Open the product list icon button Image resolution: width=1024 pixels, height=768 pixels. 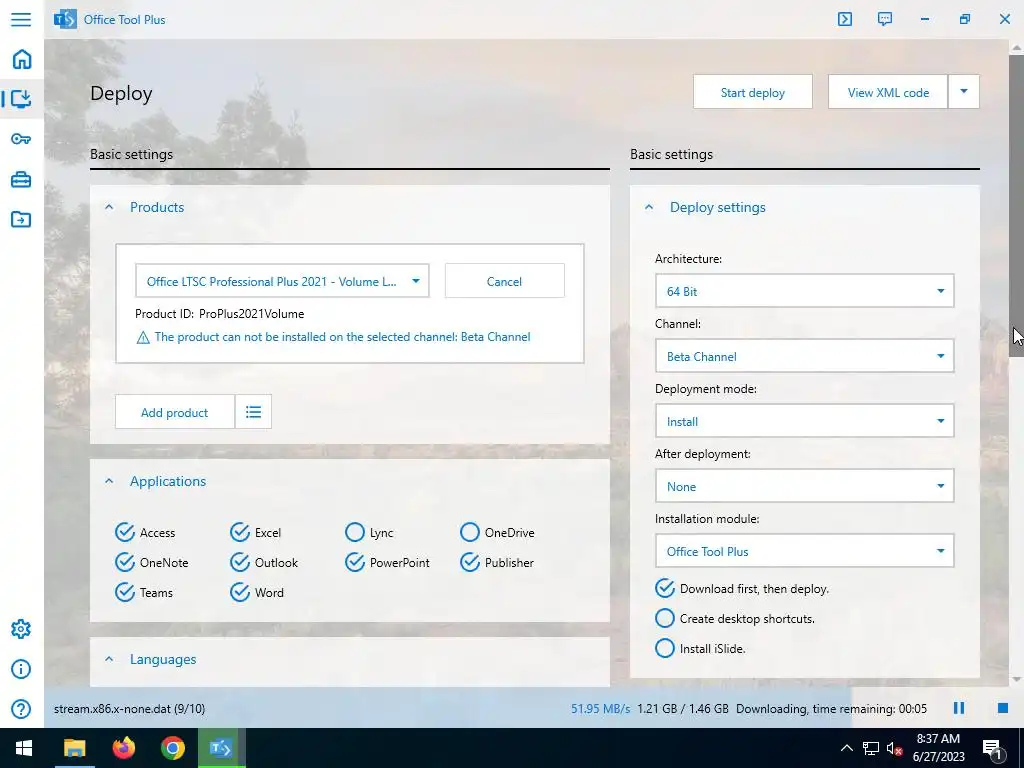253,412
